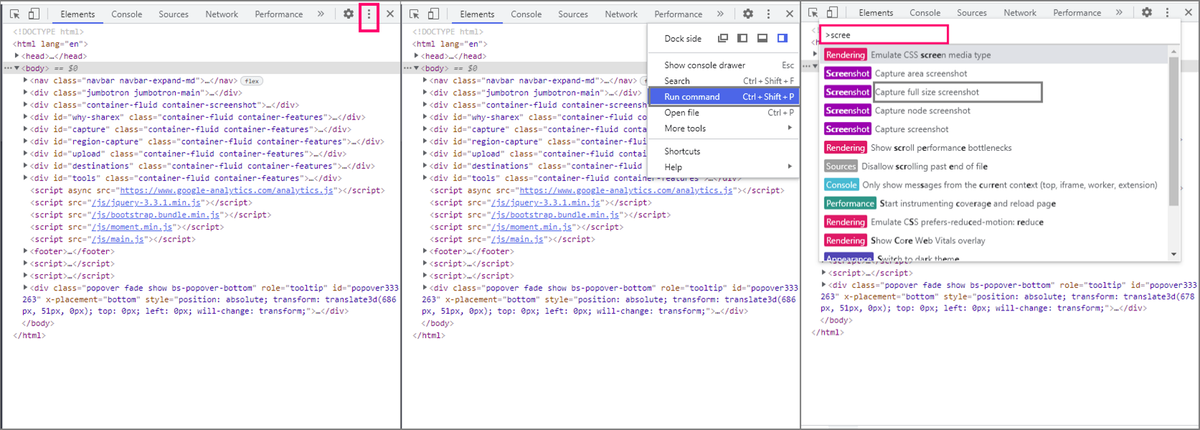1200x430 pixels.
Task: Show more tabs chevron in right panel
Action: tap(1119, 13)
